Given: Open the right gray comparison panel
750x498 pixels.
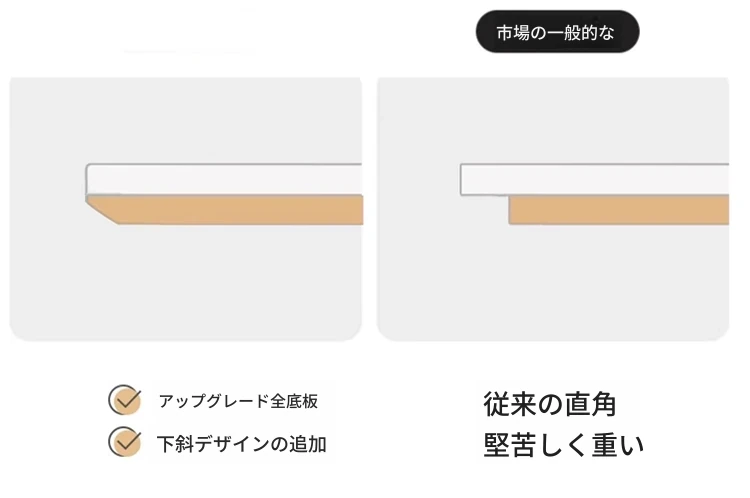Looking at the screenshot, I should (553, 209).
